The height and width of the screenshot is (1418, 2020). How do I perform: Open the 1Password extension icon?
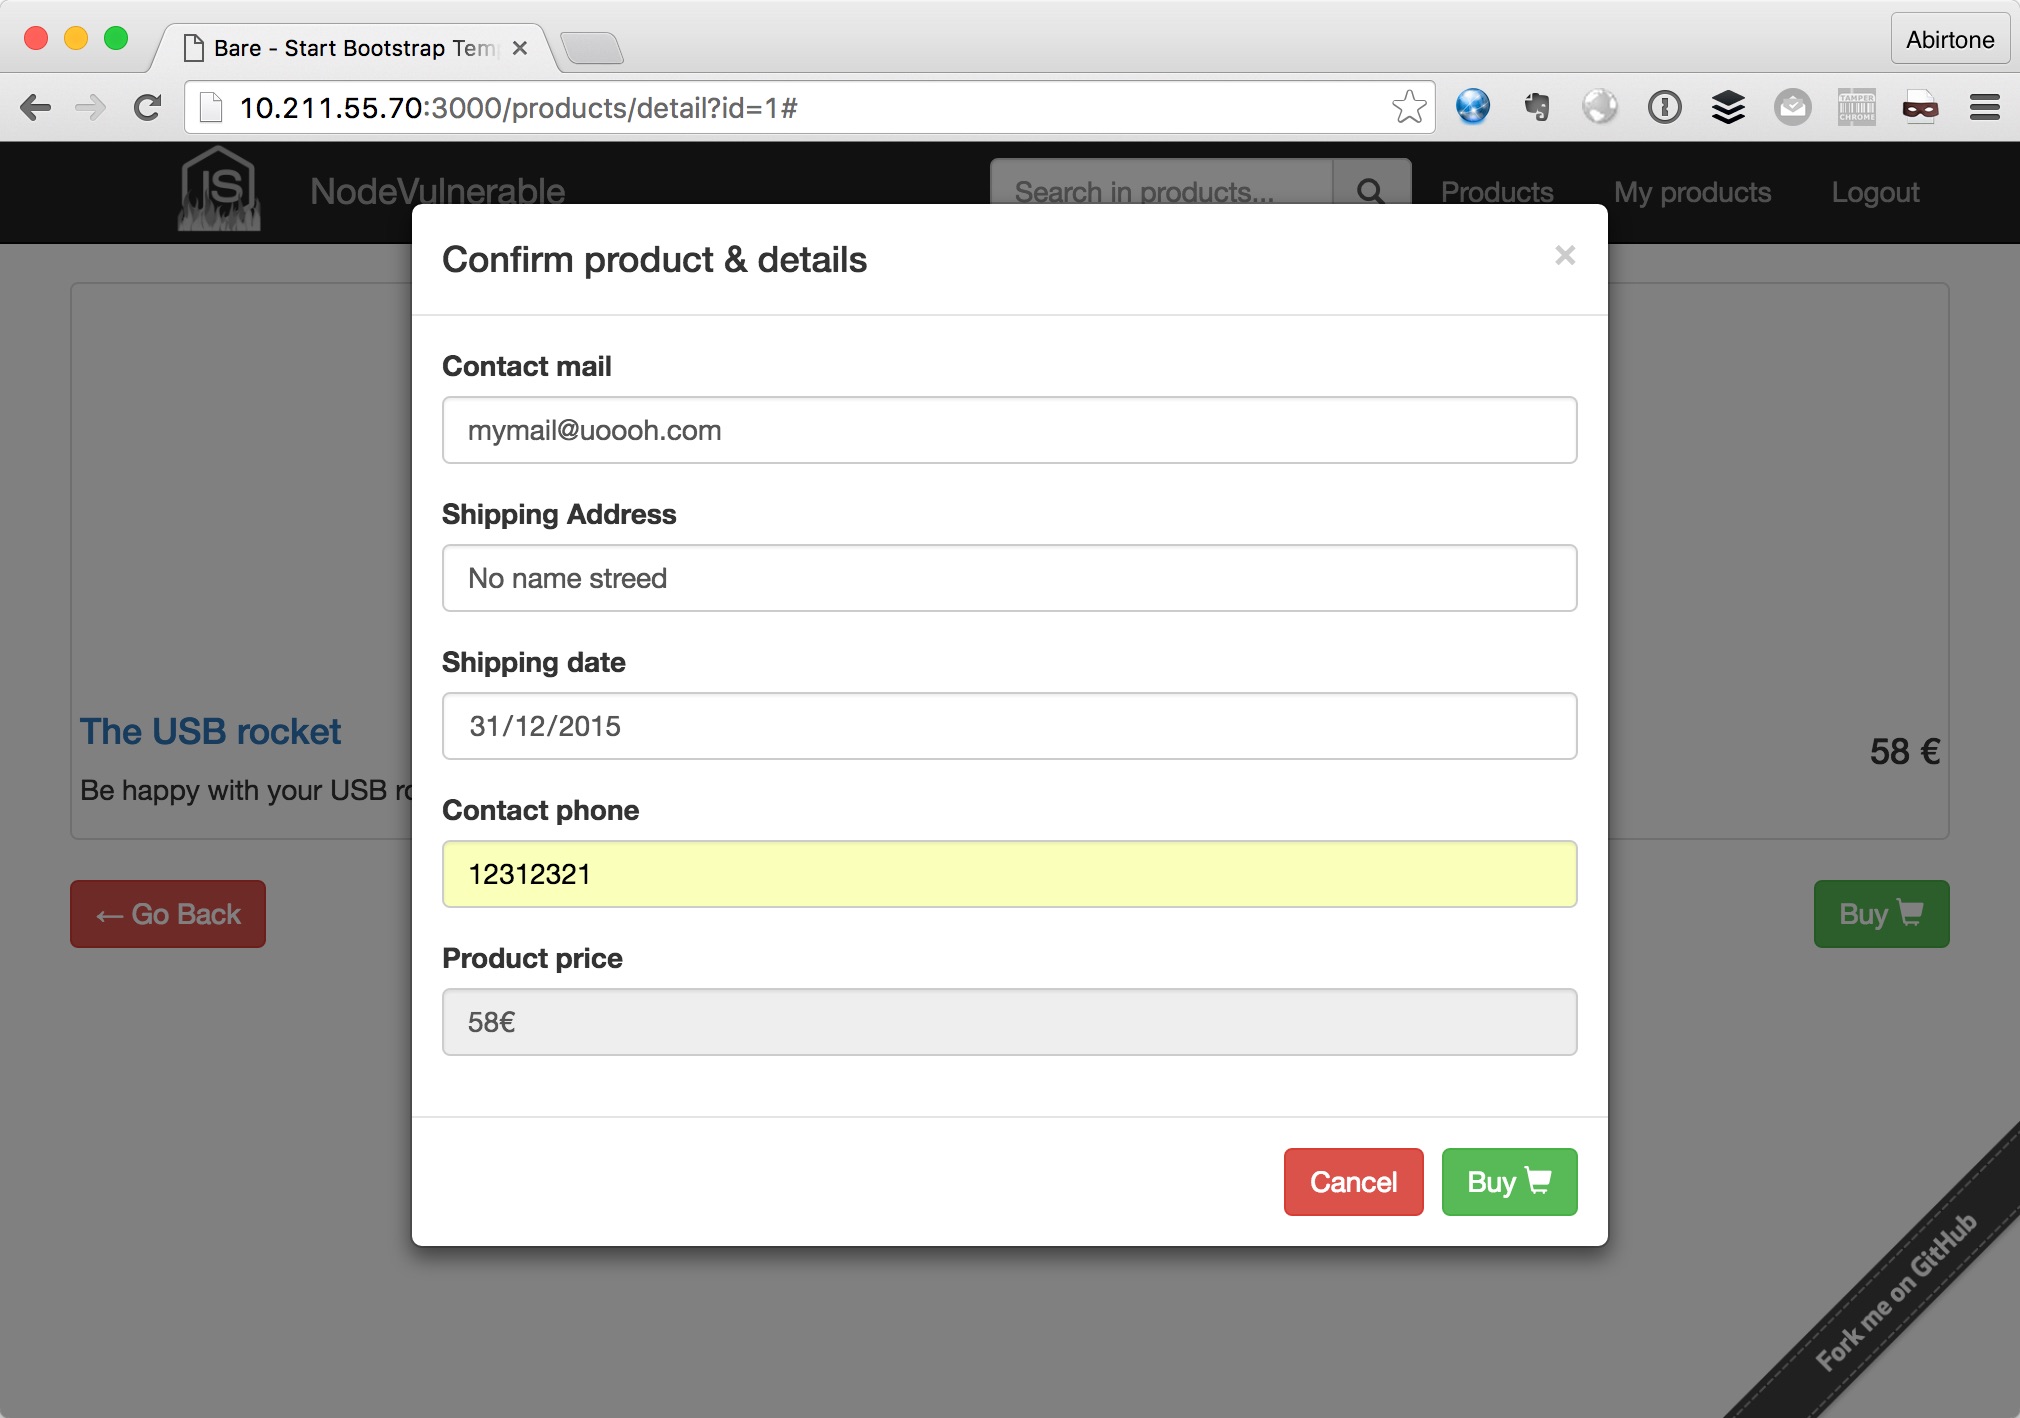(x=1665, y=106)
